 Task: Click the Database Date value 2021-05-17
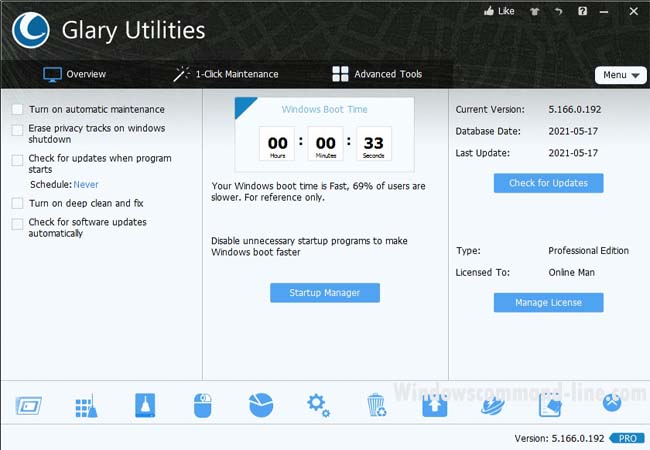click(573, 131)
